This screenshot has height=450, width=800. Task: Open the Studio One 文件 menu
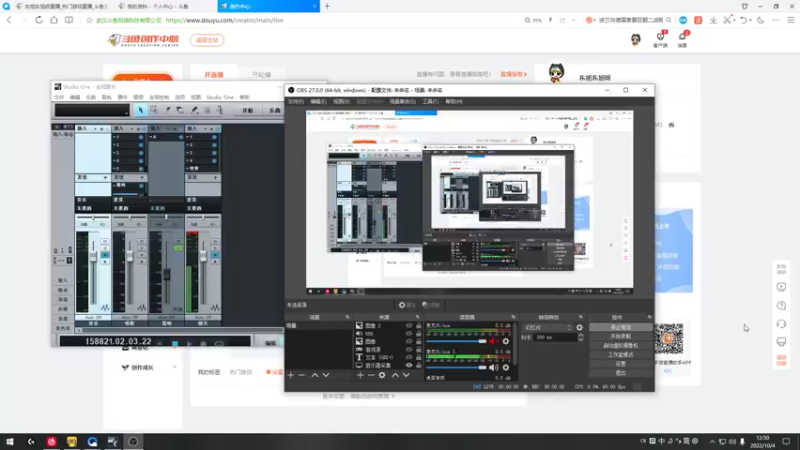coord(59,97)
